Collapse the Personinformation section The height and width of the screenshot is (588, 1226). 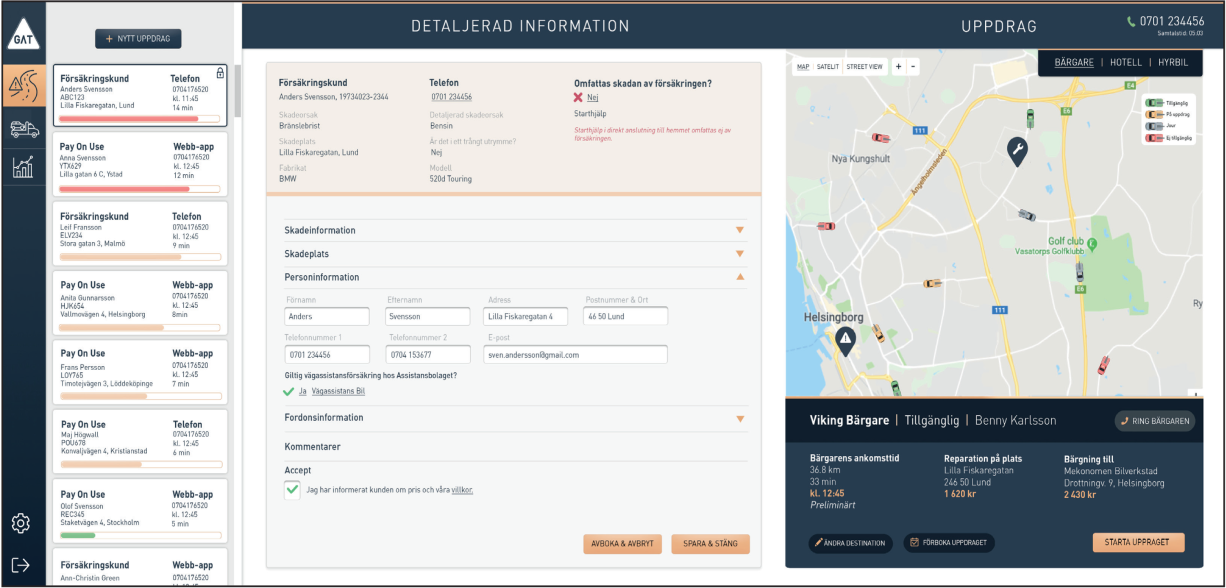tap(515, 277)
